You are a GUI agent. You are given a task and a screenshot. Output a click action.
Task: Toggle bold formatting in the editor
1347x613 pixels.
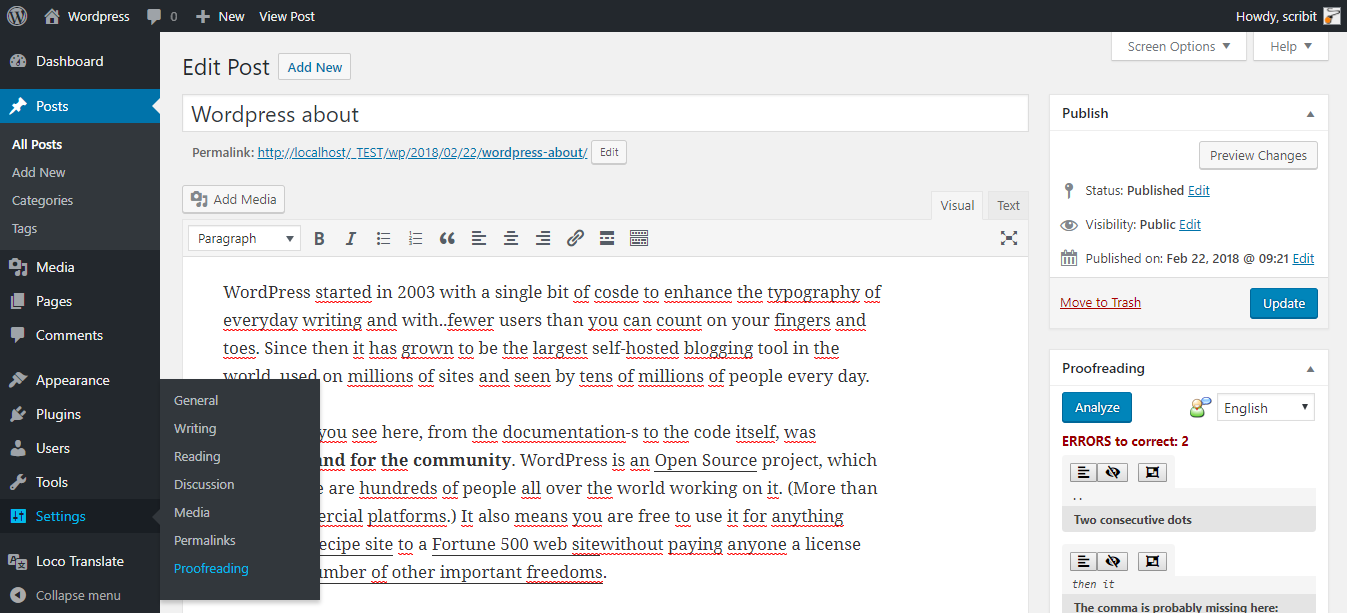click(319, 238)
